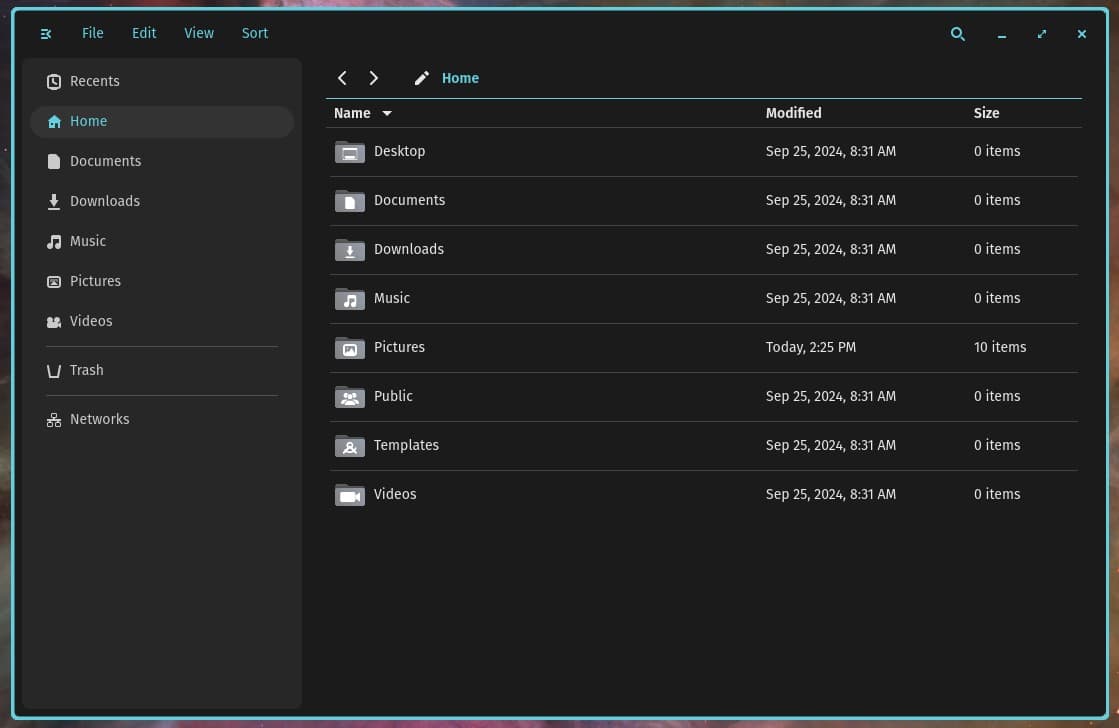Open the File menu
1119x728 pixels.
(x=92, y=33)
